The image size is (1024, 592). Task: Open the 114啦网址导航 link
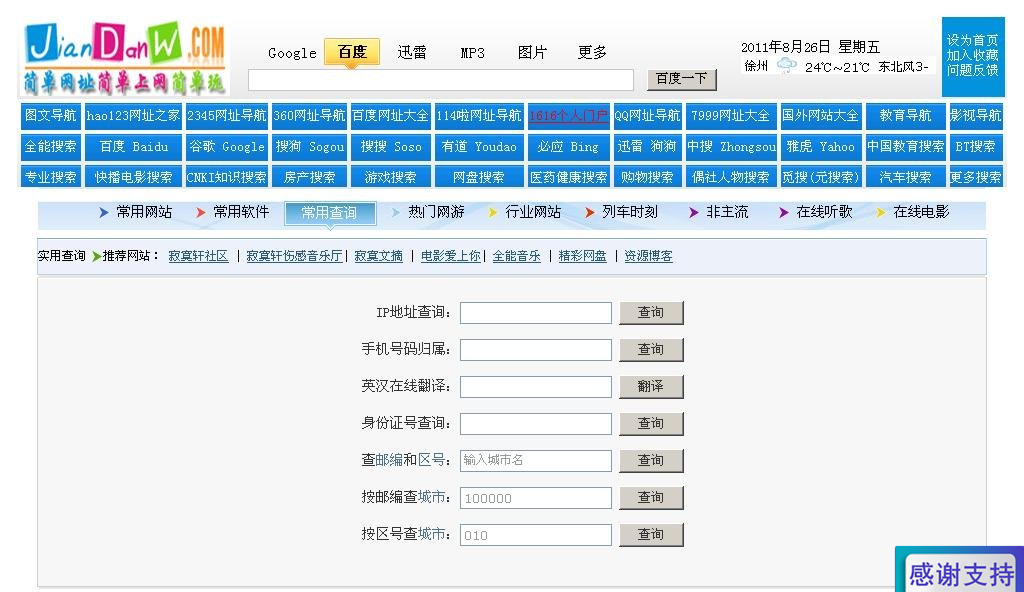tap(479, 116)
